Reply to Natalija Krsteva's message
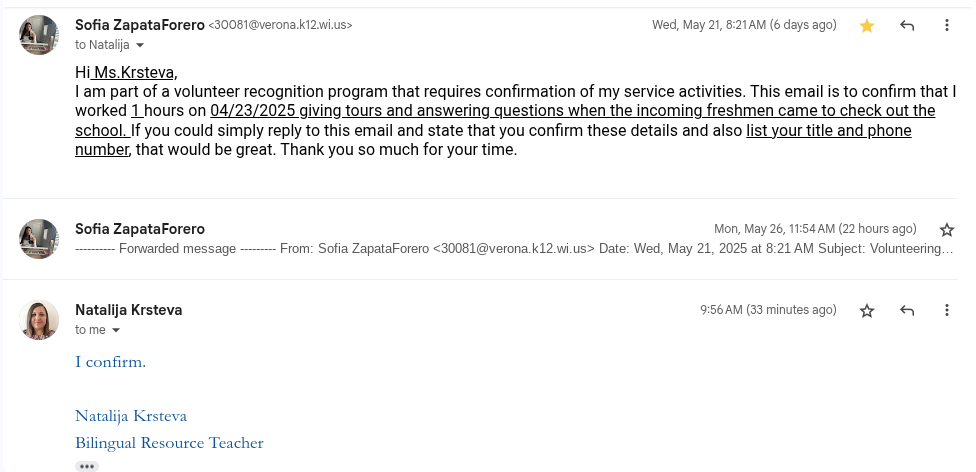The width and height of the screenshot is (976, 472). tap(907, 311)
